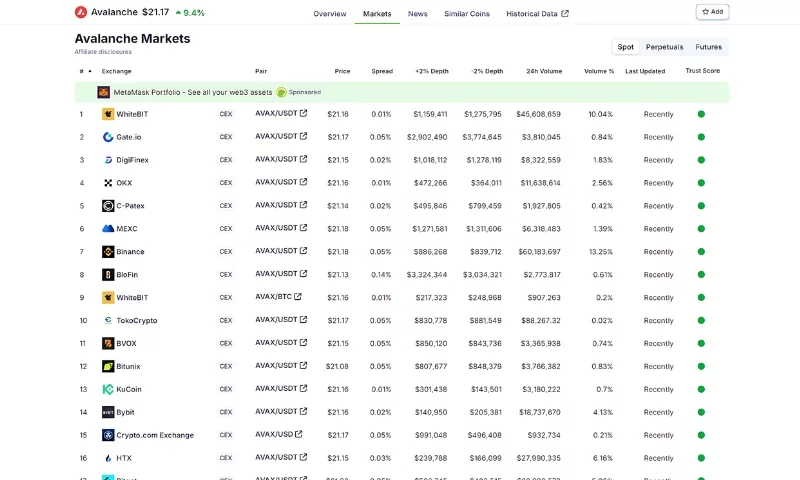Click the KuCoin exchange logo icon
The image size is (800, 480).
pos(108,389)
